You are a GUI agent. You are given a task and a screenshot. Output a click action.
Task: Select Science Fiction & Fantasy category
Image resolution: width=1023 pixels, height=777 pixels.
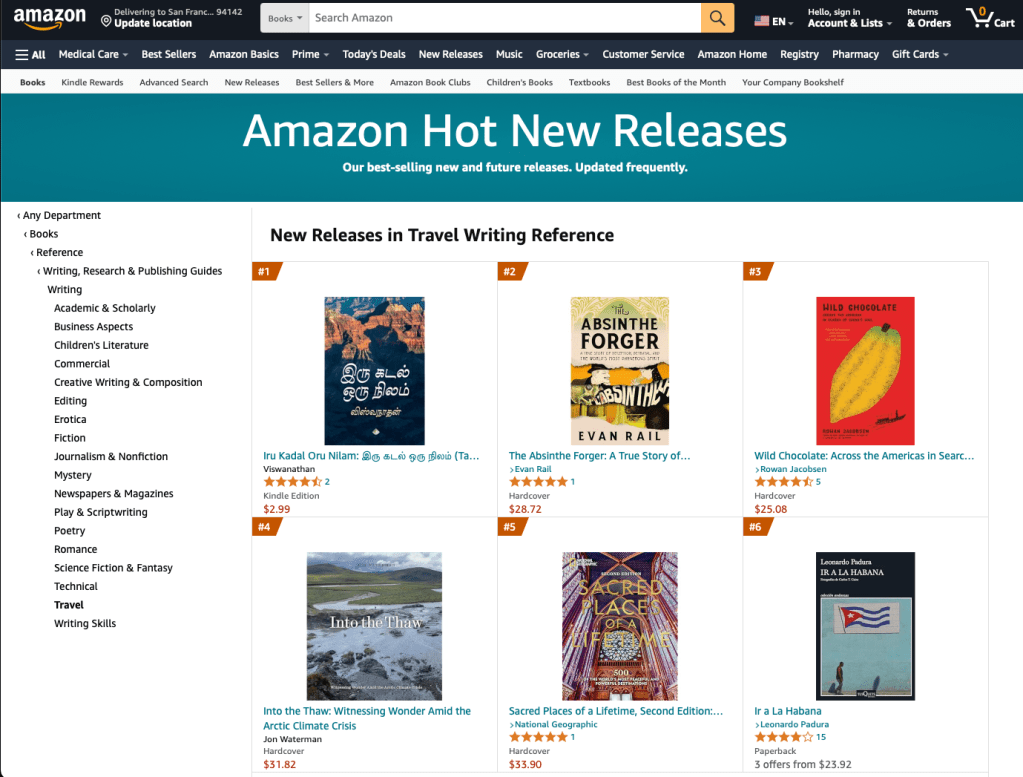pos(113,568)
